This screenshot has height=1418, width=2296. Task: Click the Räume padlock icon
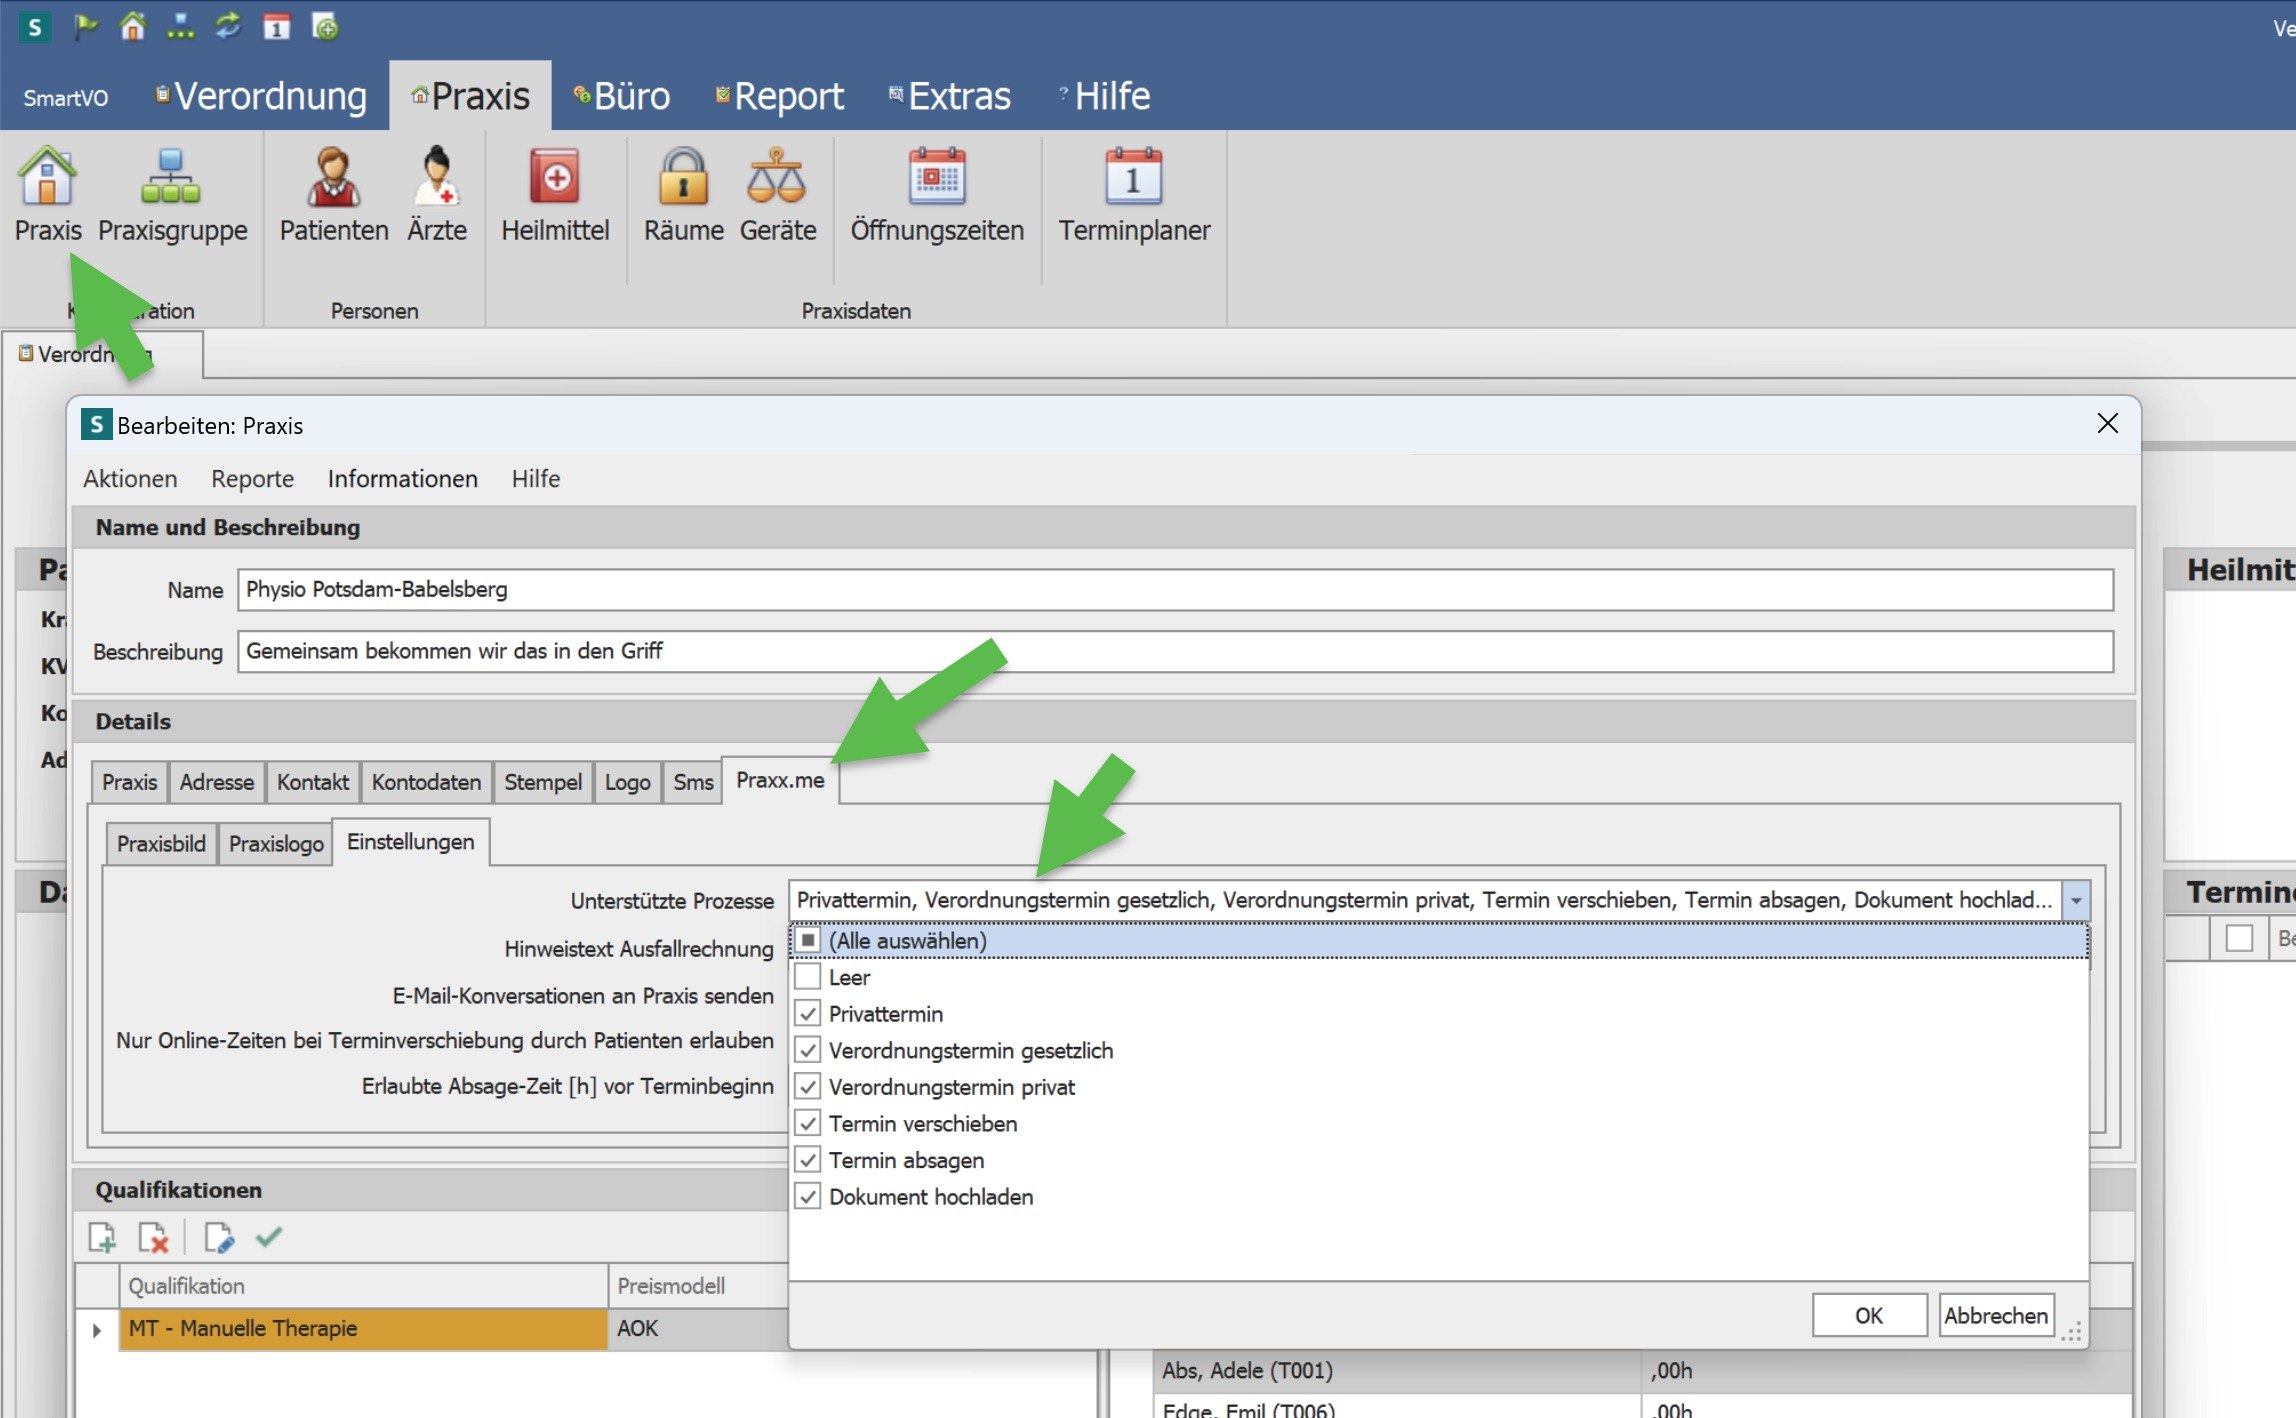[683, 179]
